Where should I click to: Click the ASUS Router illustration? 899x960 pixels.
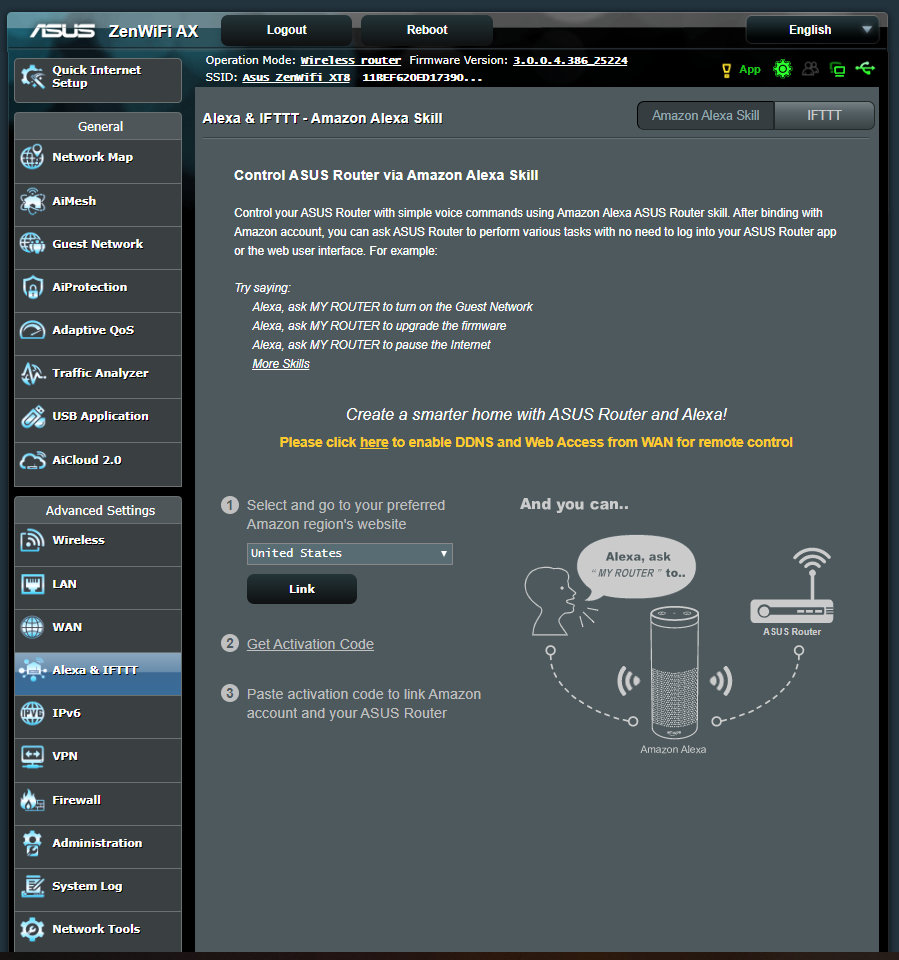click(x=792, y=586)
